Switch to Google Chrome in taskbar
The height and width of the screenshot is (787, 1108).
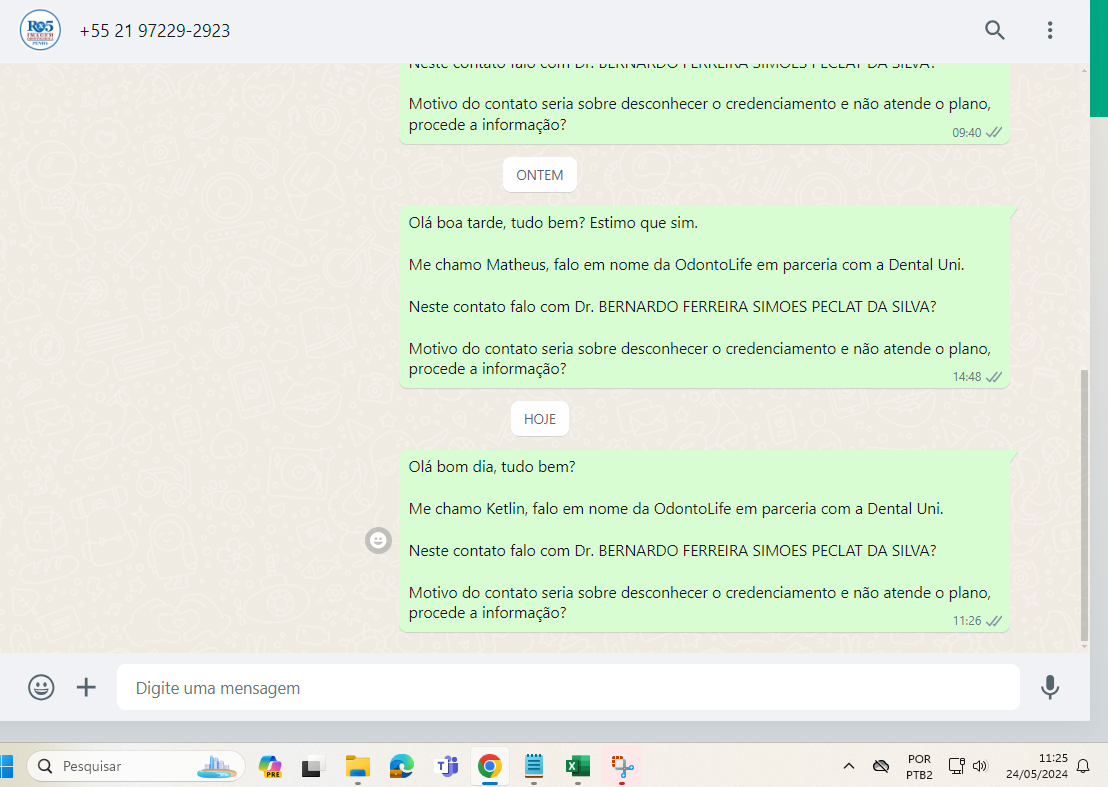point(490,766)
